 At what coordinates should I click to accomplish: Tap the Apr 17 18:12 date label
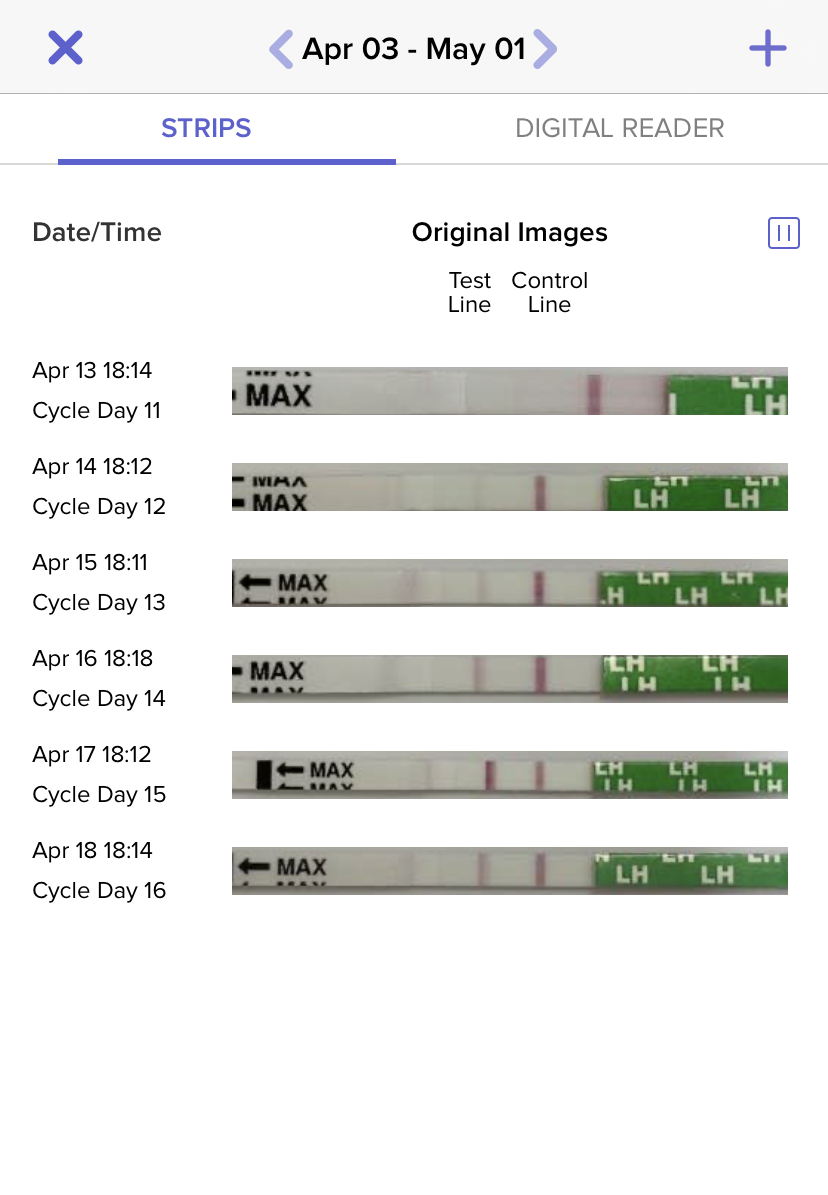[90, 755]
